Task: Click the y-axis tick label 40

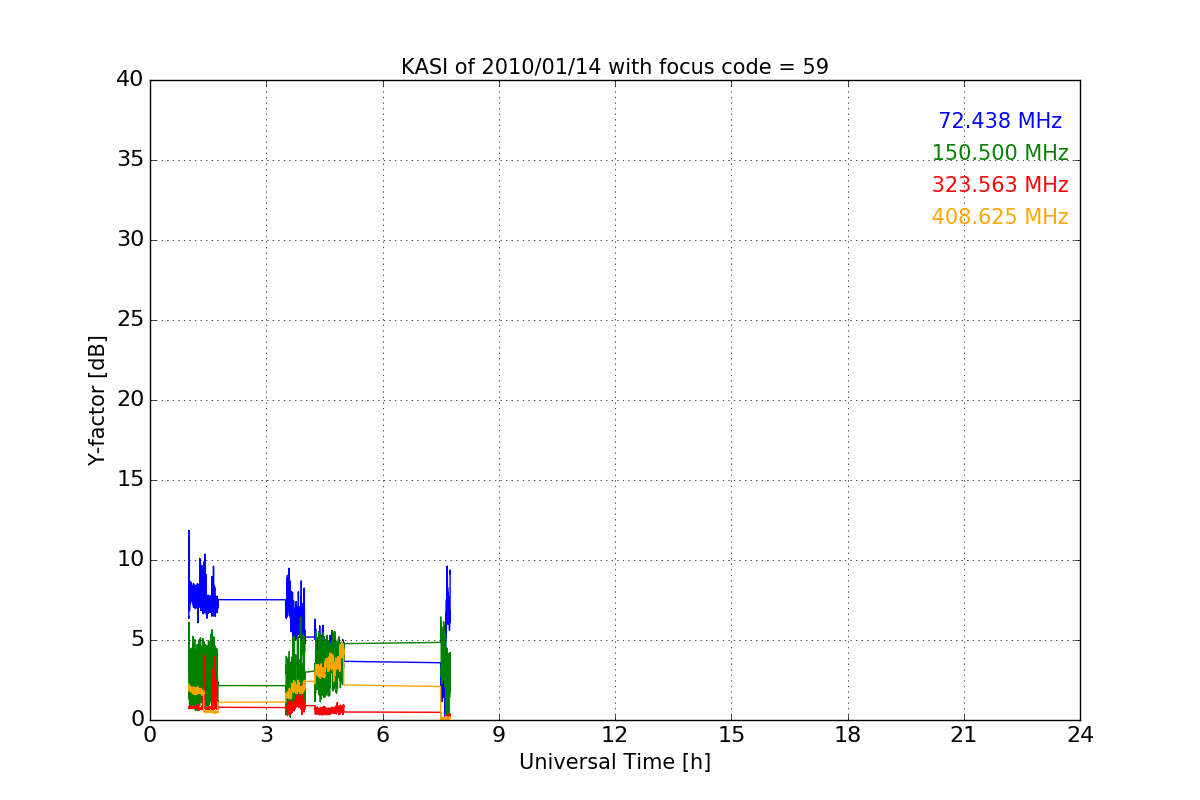Action: coord(131,80)
